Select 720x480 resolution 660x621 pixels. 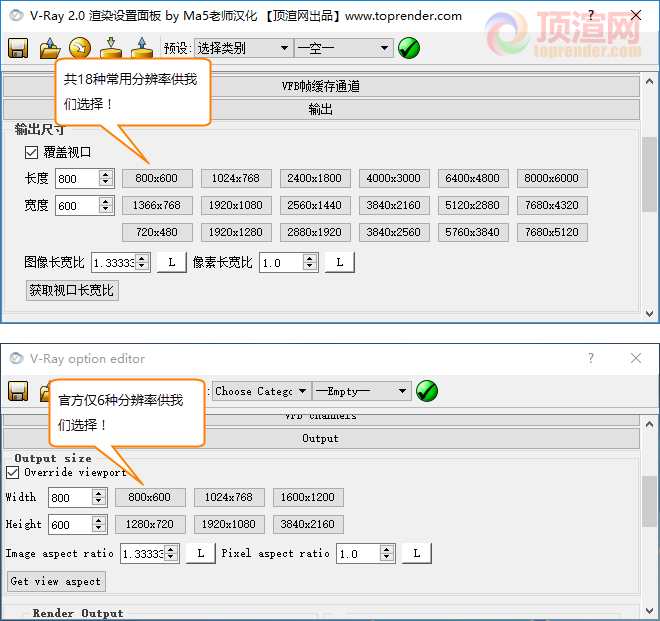[157, 232]
